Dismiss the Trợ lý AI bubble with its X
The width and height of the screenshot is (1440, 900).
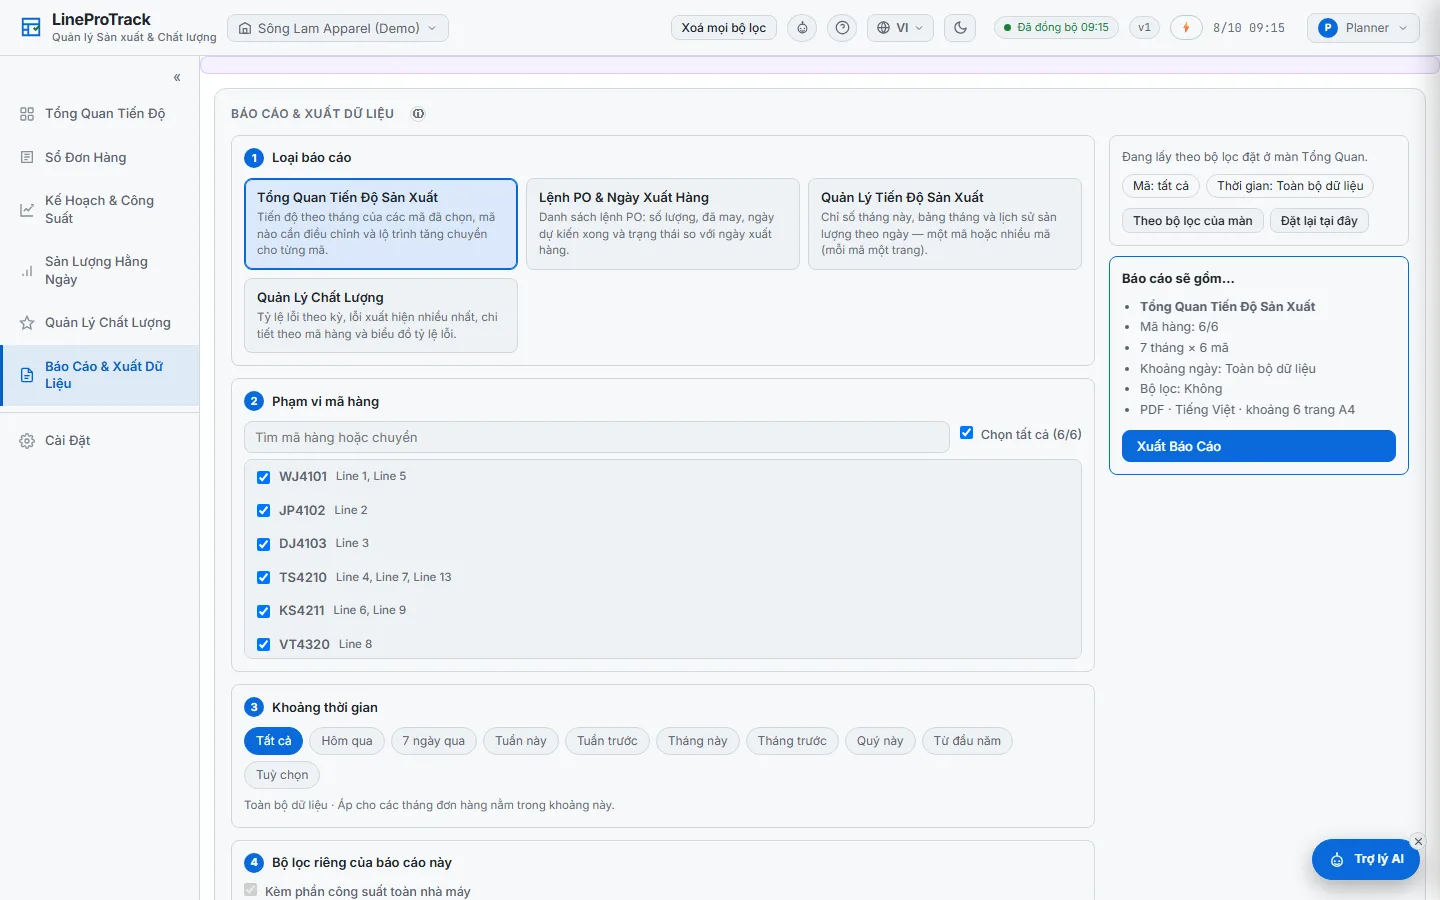pyautogui.click(x=1418, y=841)
